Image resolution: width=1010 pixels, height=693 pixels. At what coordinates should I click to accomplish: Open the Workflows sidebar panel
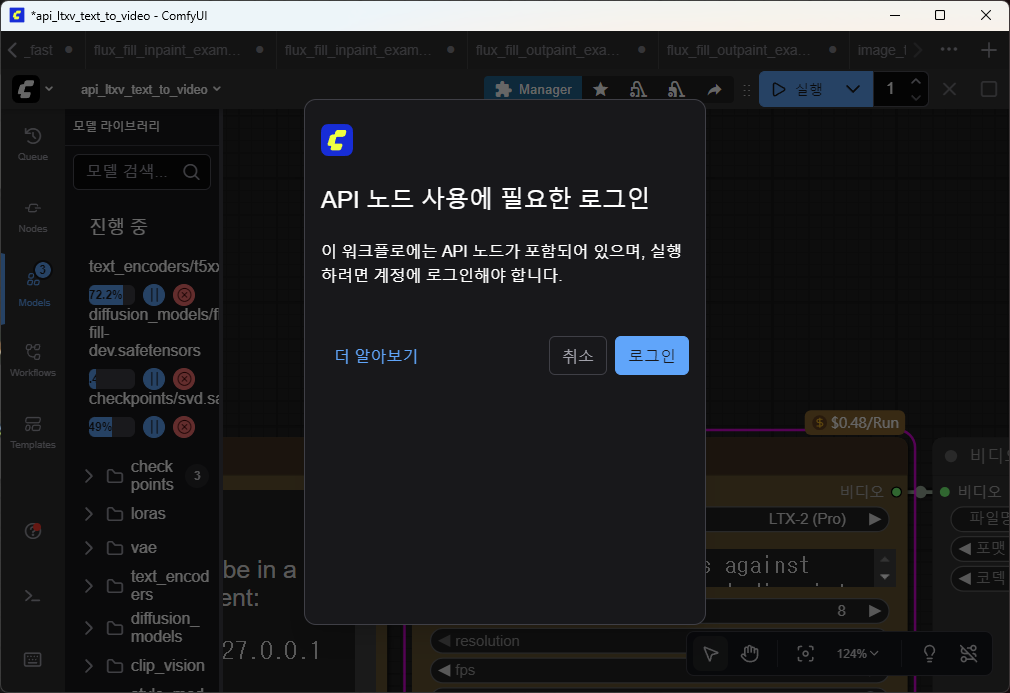tap(33, 360)
